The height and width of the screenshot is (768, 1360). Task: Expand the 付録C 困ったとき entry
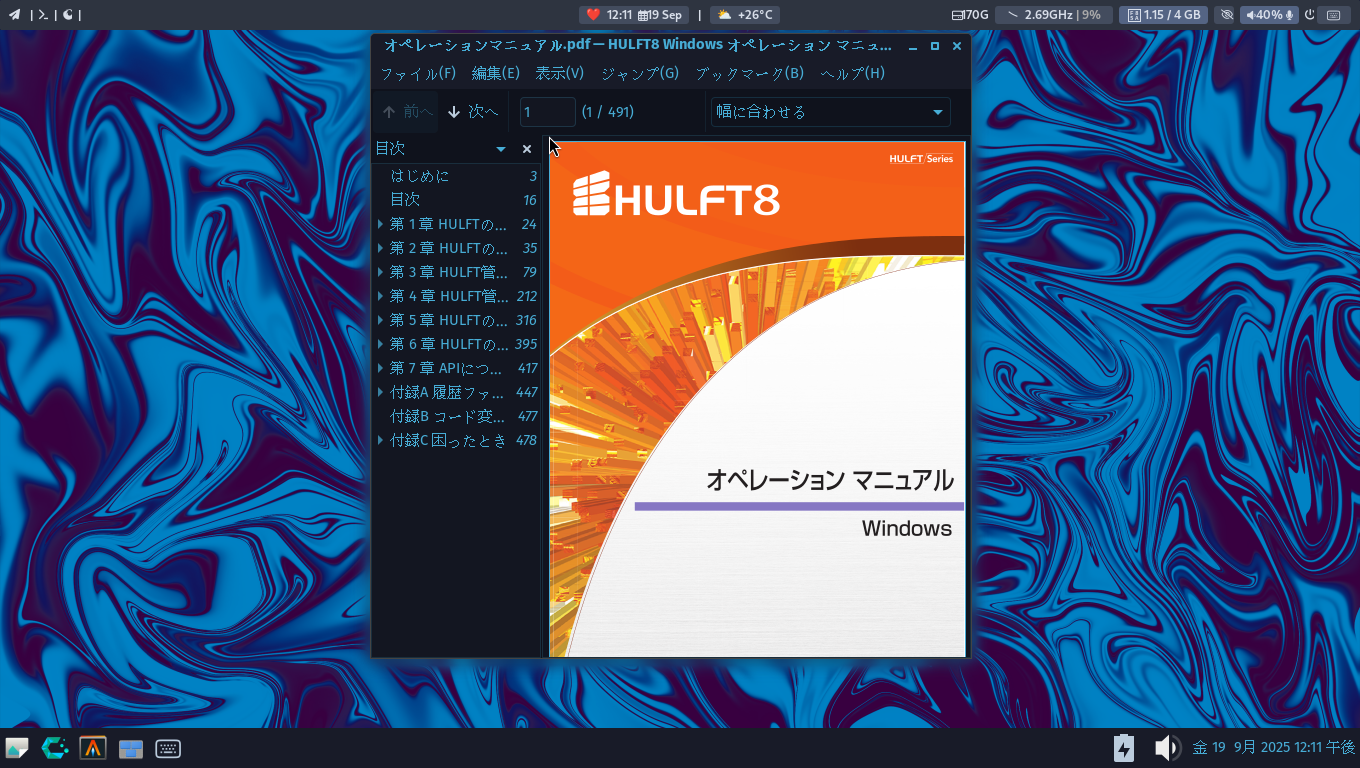point(381,440)
